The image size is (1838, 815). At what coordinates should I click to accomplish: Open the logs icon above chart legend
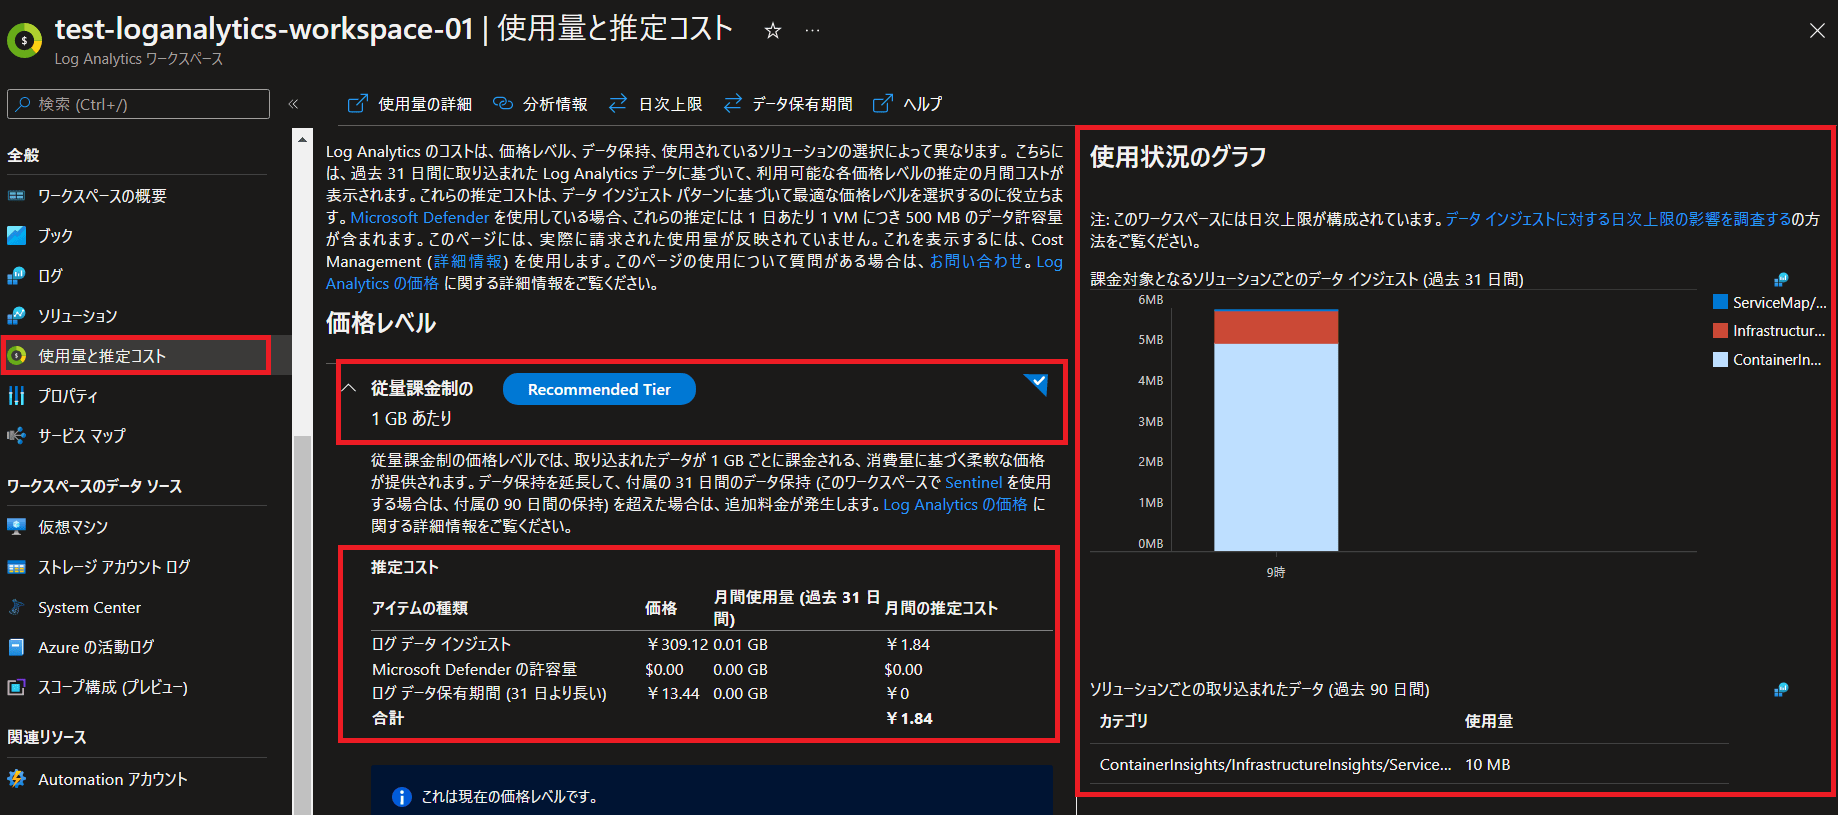click(1780, 280)
